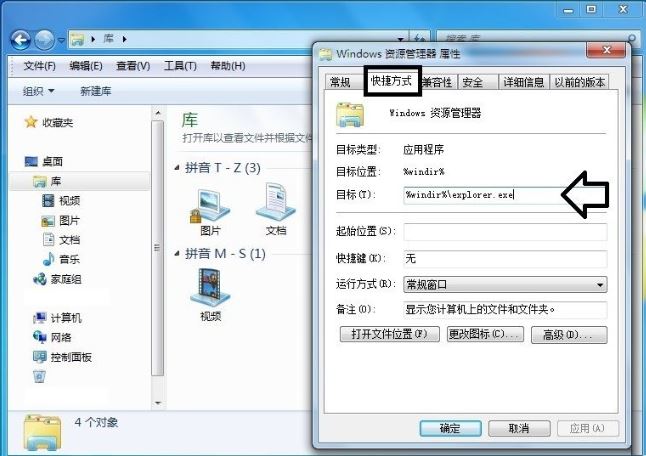Click the 收藏夹 star icon

pyautogui.click(x=31, y=122)
